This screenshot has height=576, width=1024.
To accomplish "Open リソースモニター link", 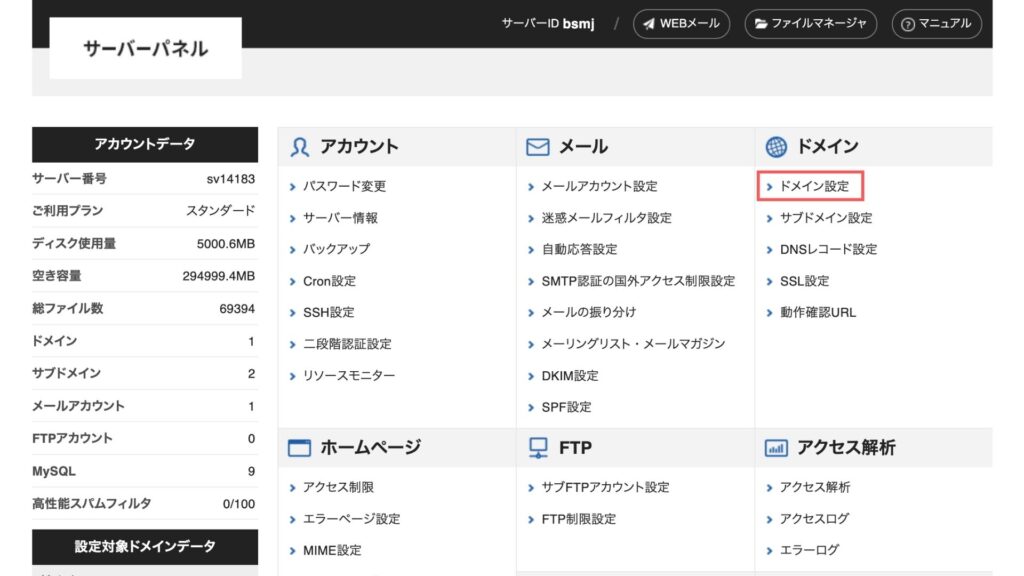I will [349, 376].
